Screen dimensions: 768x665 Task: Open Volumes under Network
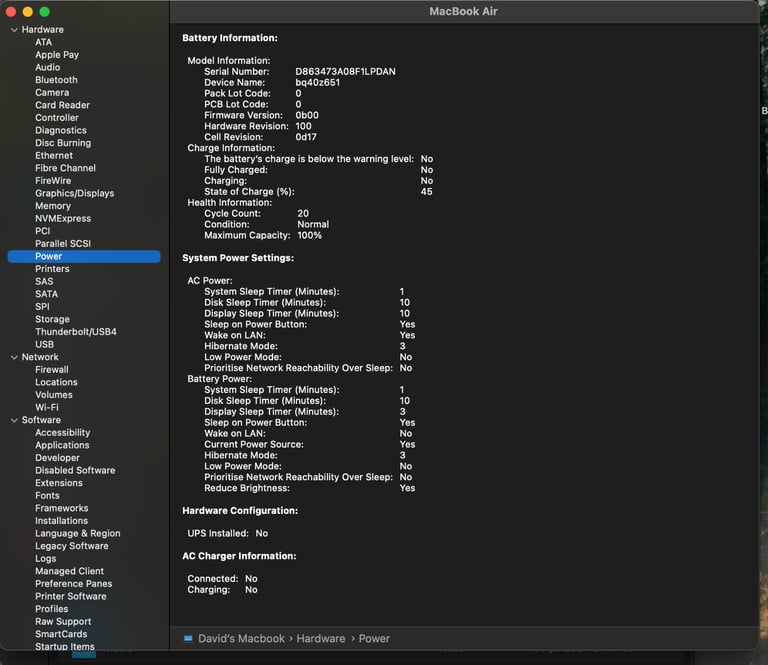(54, 395)
